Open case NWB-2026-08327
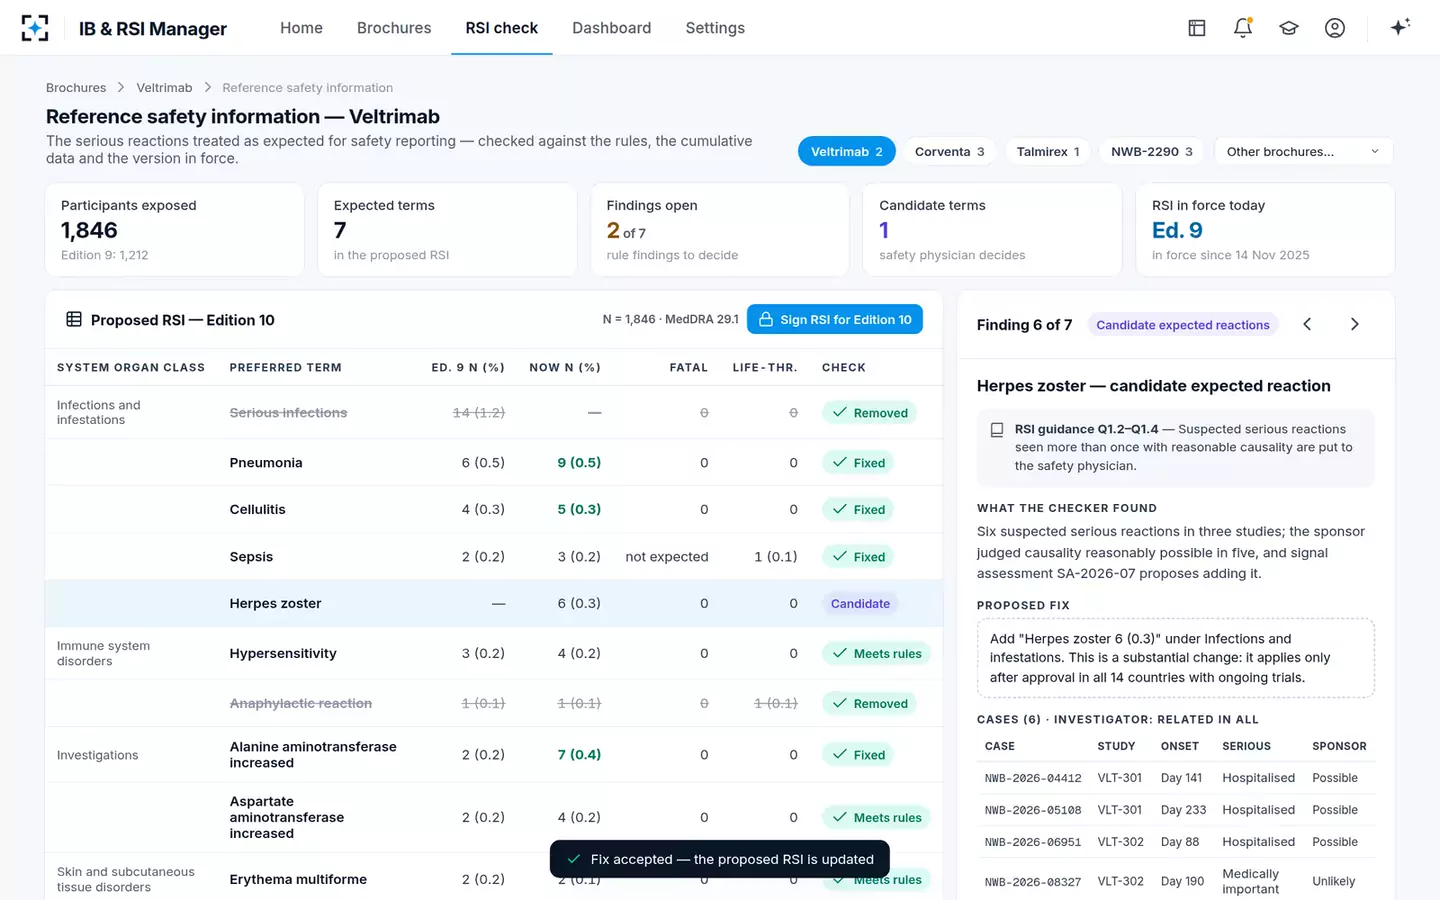The width and height of the screenshot is (1440, 900). (1033, 882)
